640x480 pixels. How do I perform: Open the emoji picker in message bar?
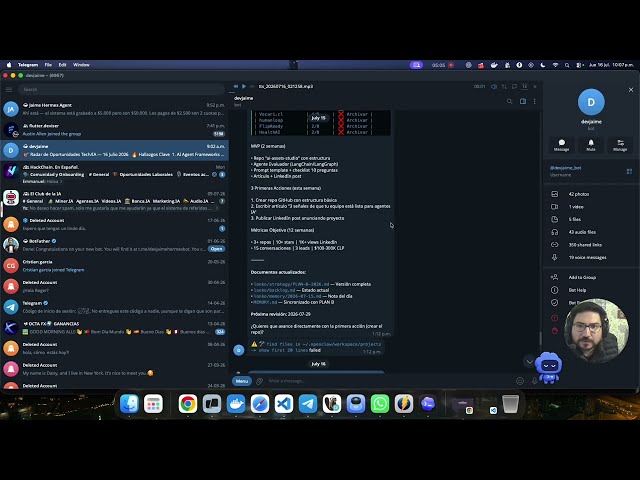[520, 381]
